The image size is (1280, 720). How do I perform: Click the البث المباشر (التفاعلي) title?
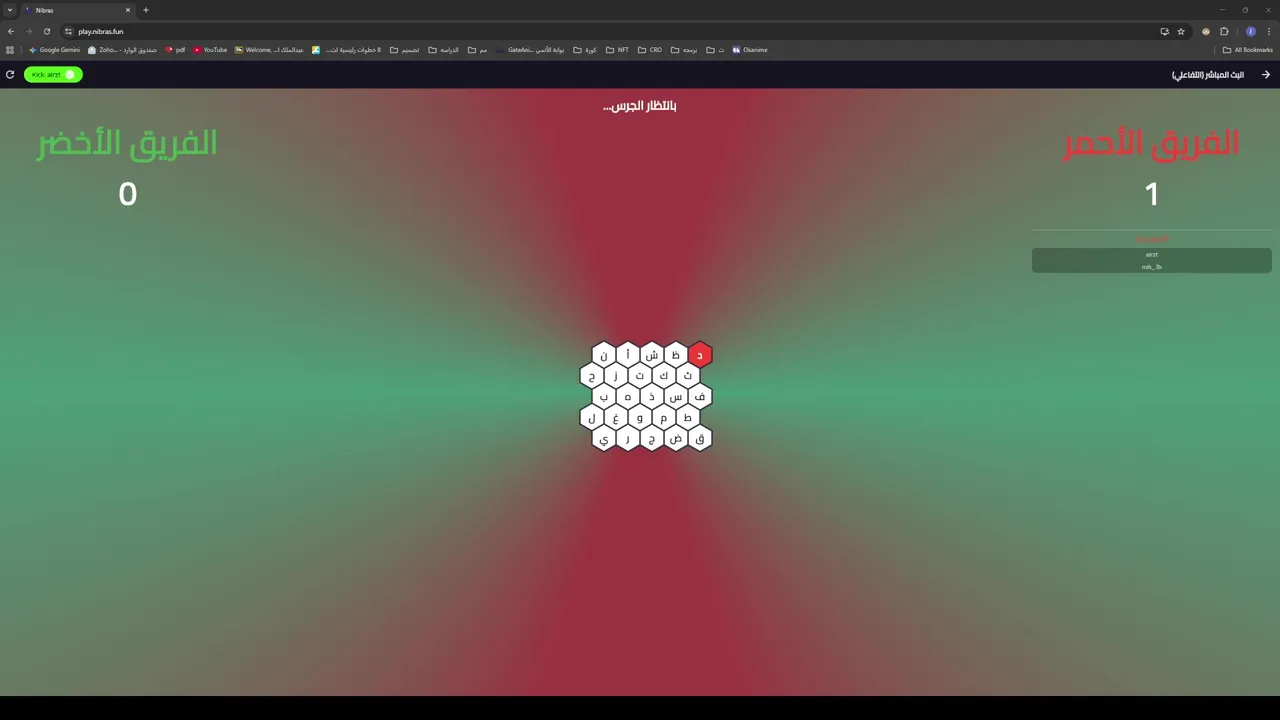coord(1208,75)
